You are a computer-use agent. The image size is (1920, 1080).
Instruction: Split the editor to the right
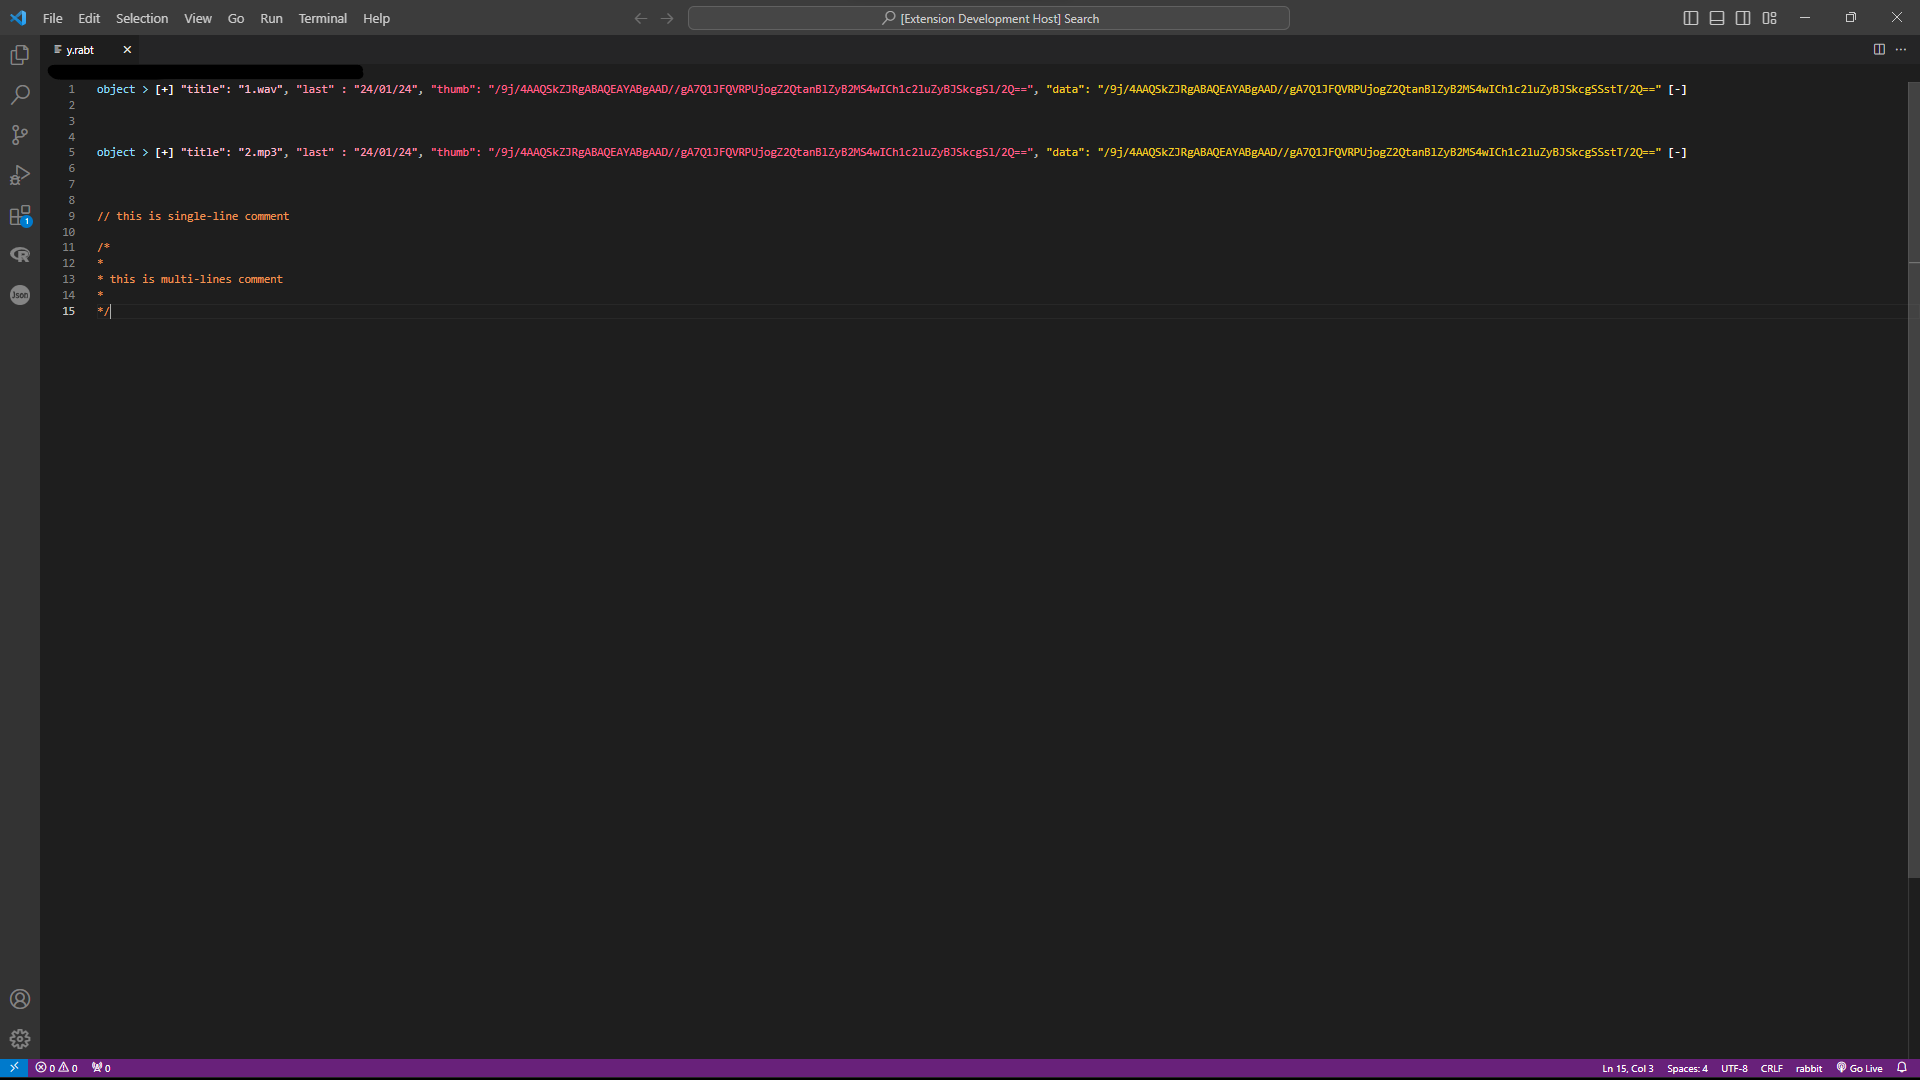(x=1879, y=49)
